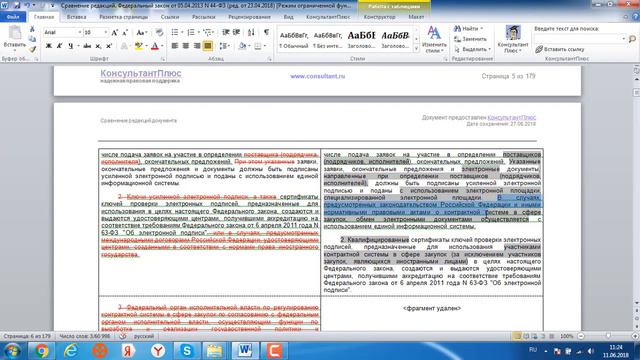Open the font size combo box
The image size is (640, 360).
point(96,32)
